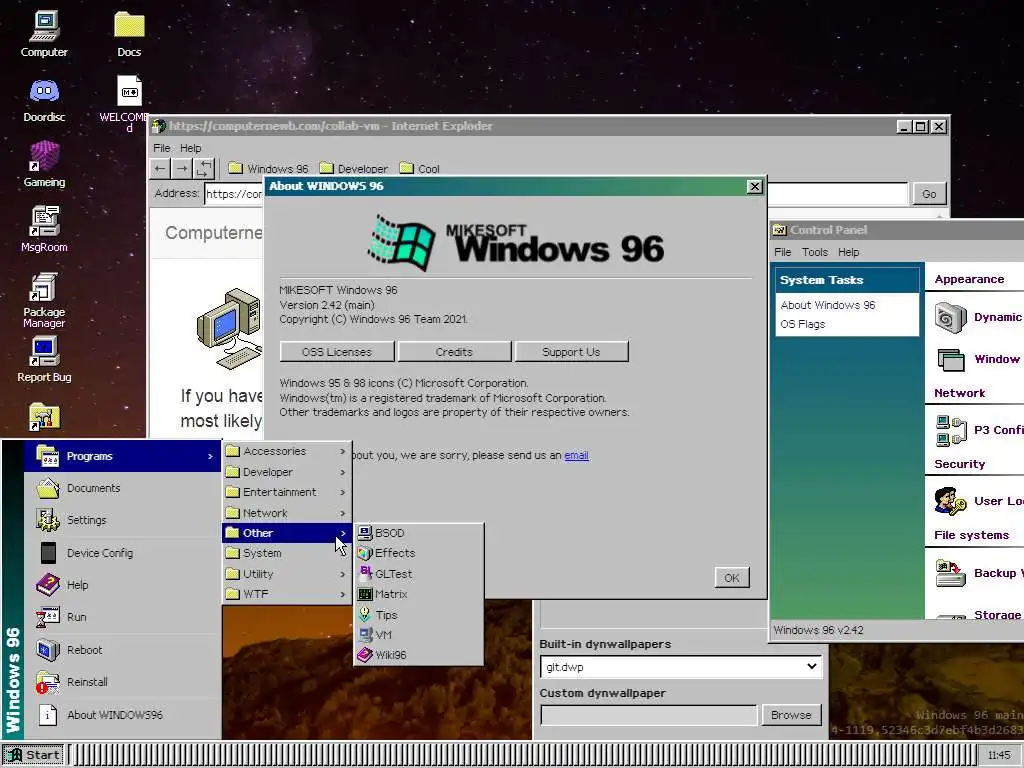Viewport: 1024px width, 768px height.
Task: Expand the WTF programs folder
Action: click(x=287, y=594)
